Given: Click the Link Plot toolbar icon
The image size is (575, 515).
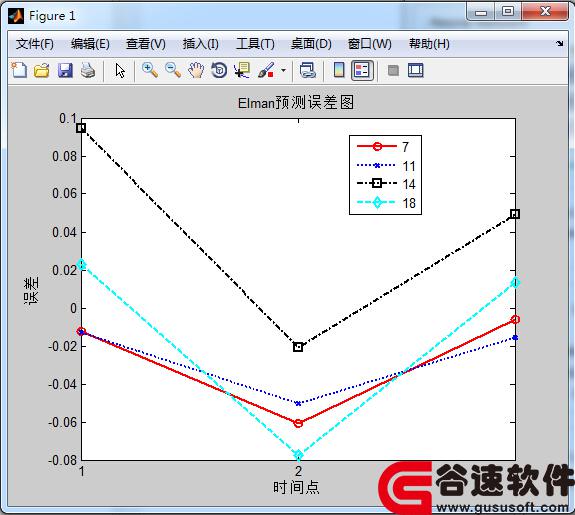Looking at the screenshot, I should click(307, 70).
